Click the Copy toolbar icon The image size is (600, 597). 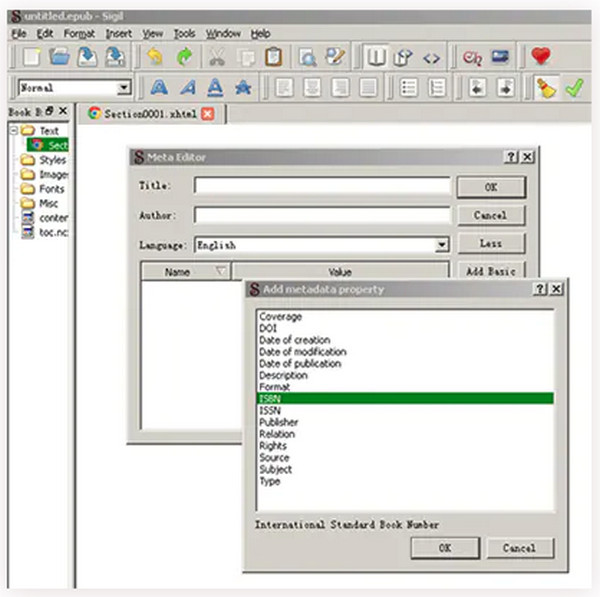246,57
